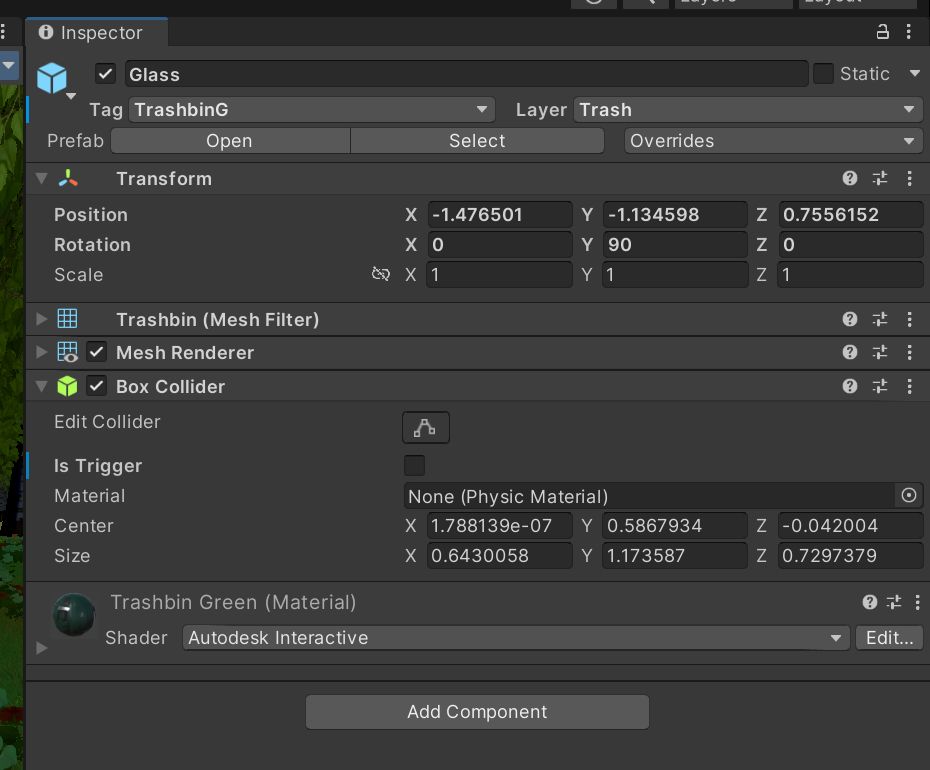The height and width of the screenshot is (770, 930).
Task: Toggle the Inspector lock icon
Action: [x=883, y=32]
